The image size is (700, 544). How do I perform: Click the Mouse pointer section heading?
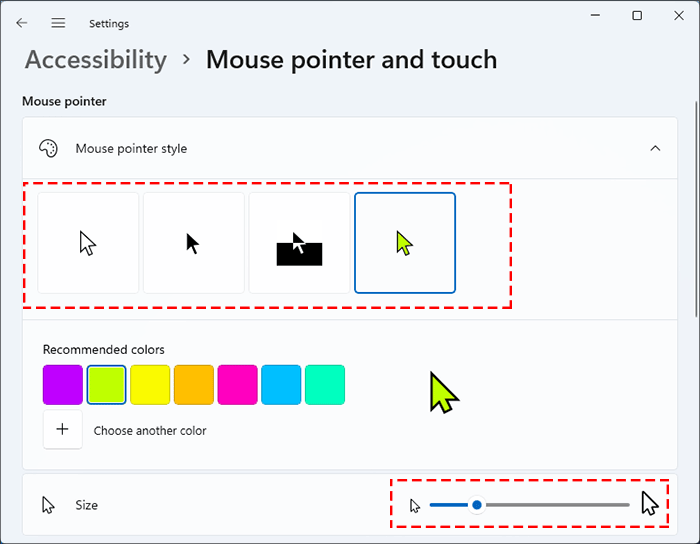click(64, 101)
